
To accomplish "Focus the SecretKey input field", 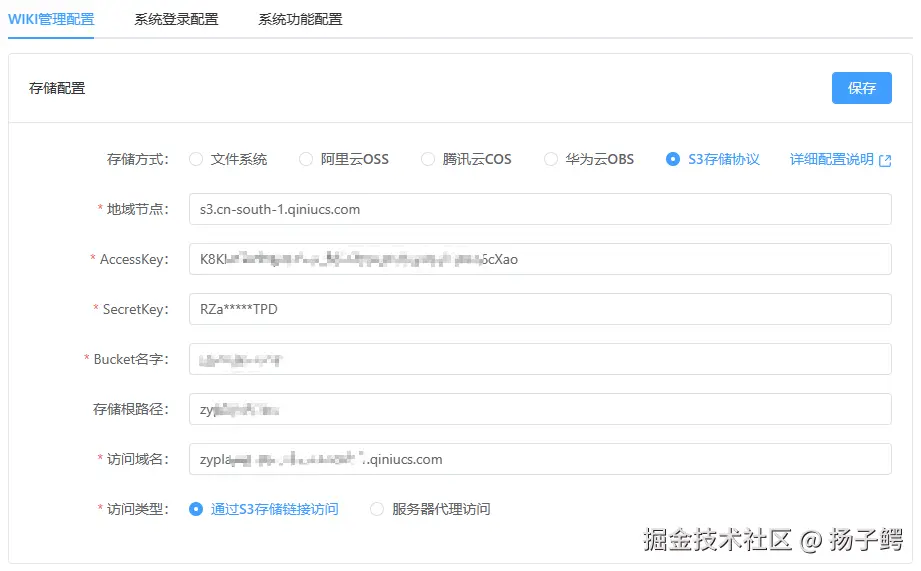I will [x=540, y=309].
